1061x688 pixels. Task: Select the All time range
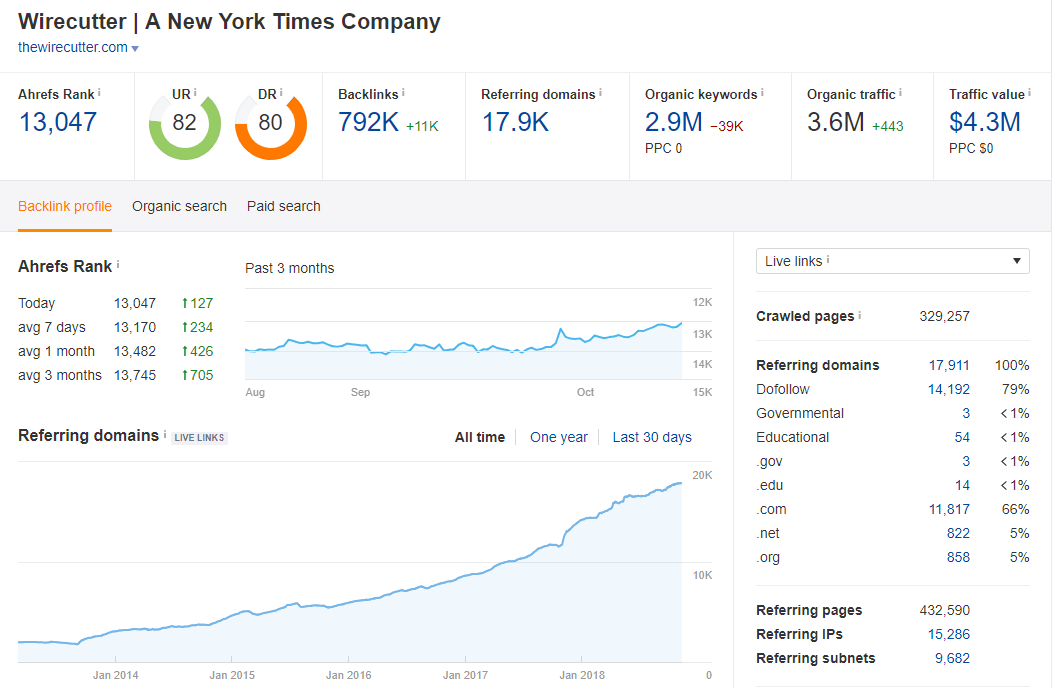pos(480,437)
